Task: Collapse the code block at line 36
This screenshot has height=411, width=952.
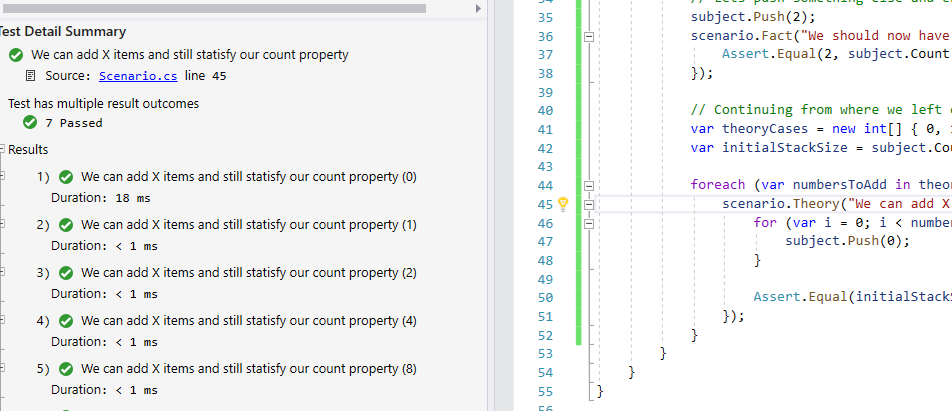Action: pyautogui.click(x=588, y=36)
